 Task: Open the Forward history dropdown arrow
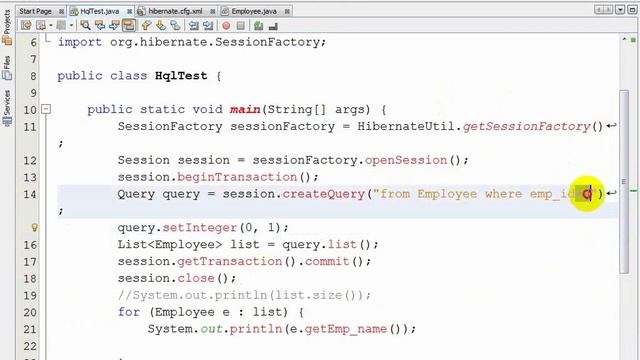point(71,26)
